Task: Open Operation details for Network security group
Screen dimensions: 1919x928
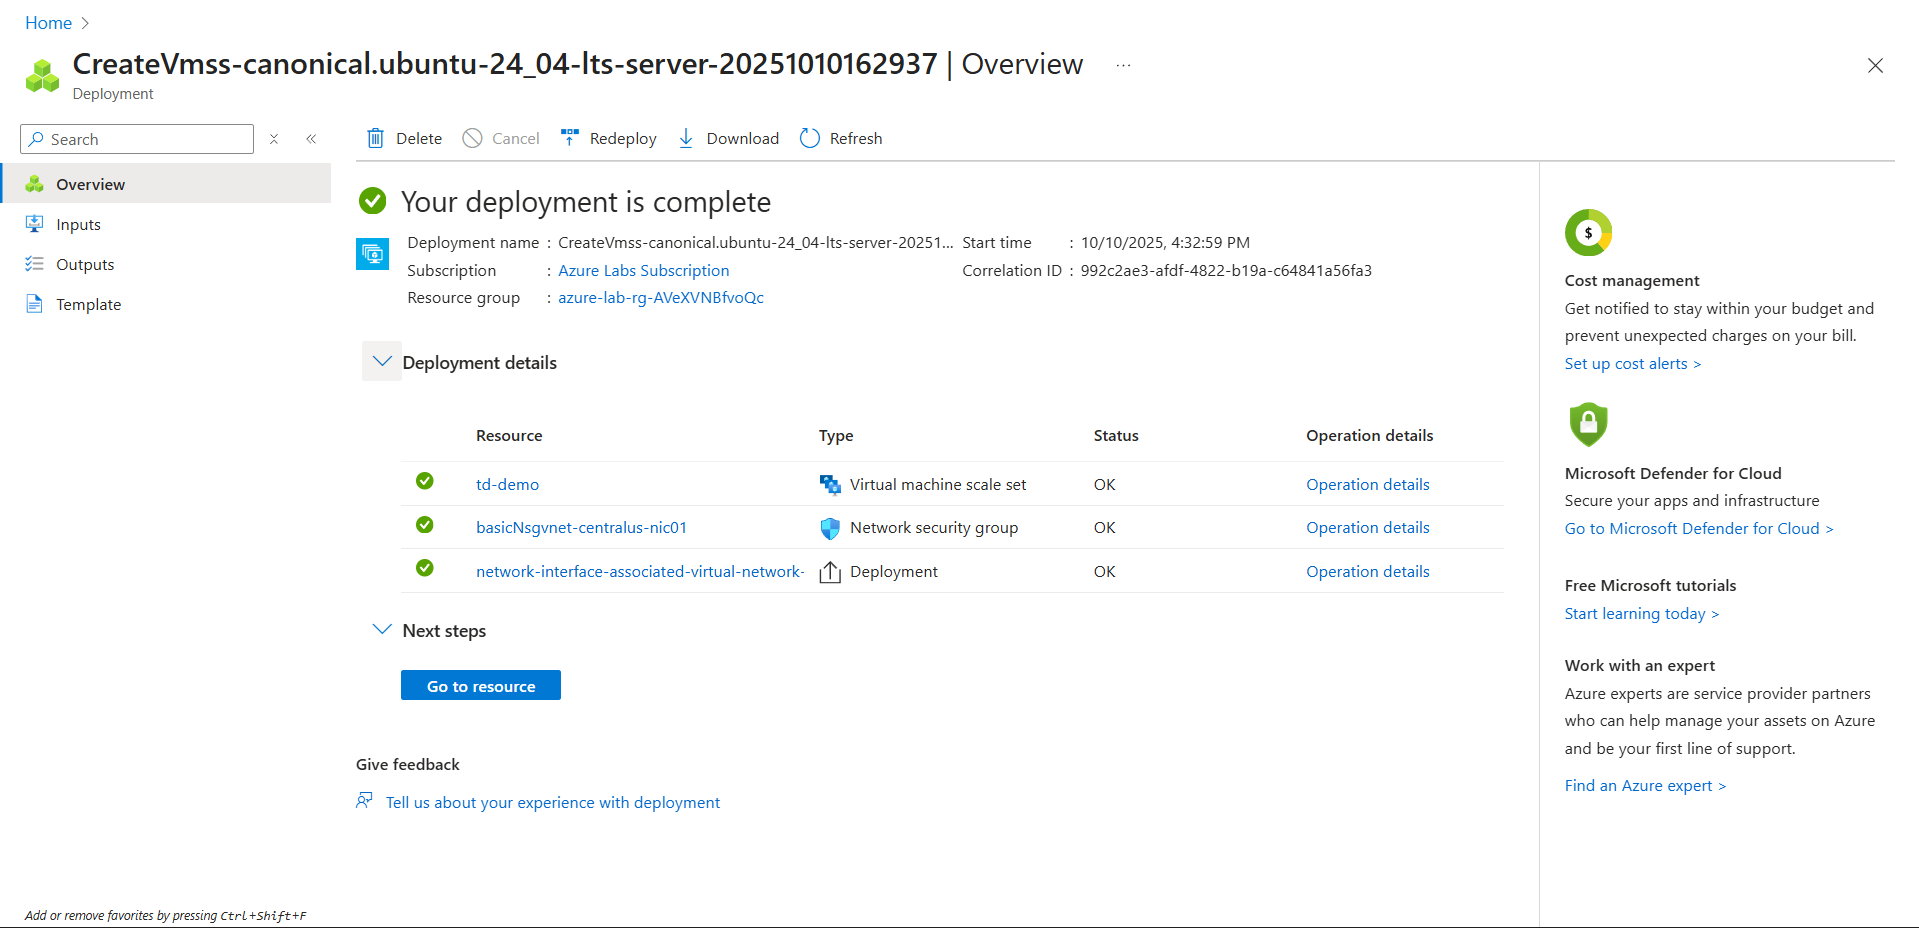Action: (1367, 528)
